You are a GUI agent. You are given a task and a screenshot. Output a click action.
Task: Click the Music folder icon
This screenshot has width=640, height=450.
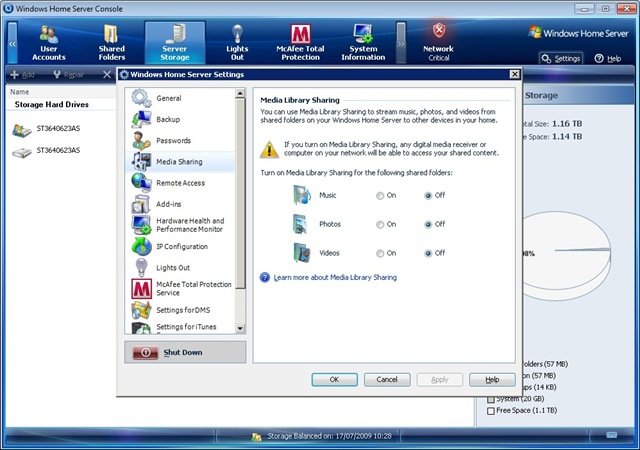(x=302, y=195)
